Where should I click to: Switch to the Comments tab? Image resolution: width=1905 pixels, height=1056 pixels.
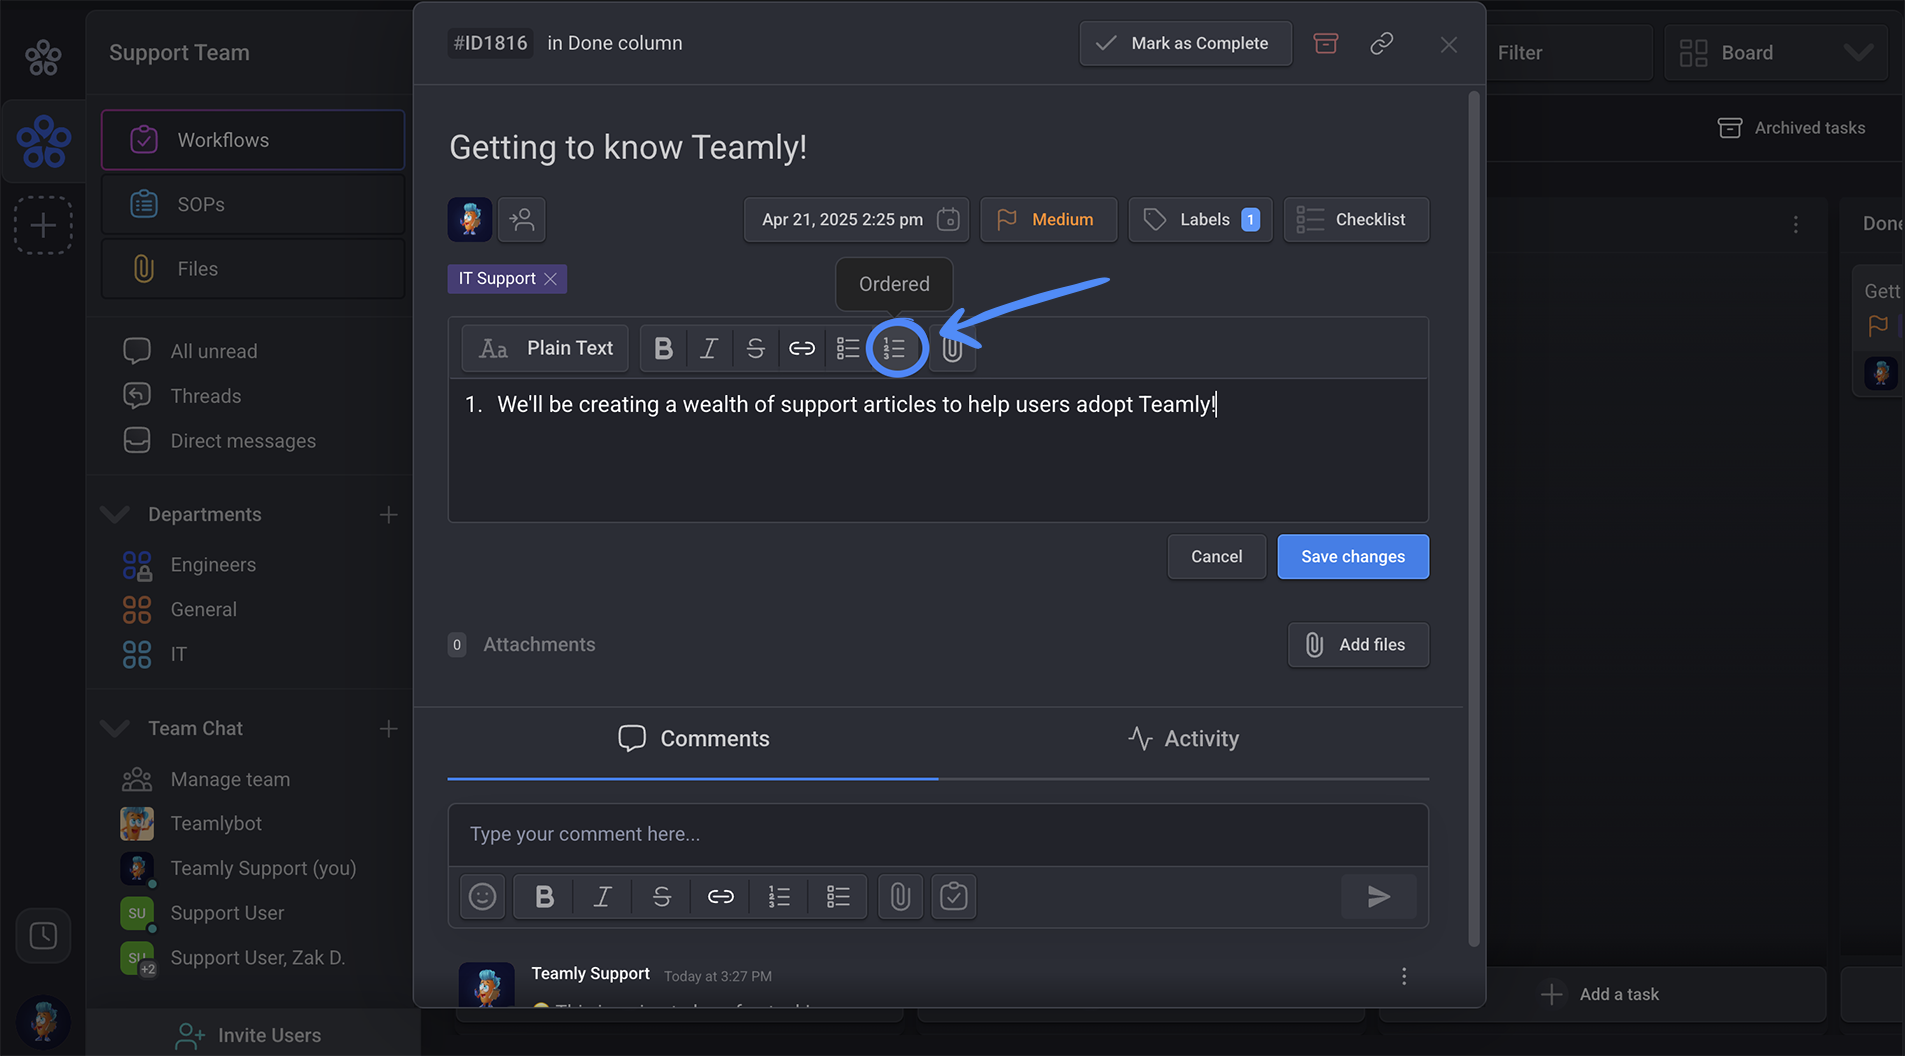(x=694, y=738)
